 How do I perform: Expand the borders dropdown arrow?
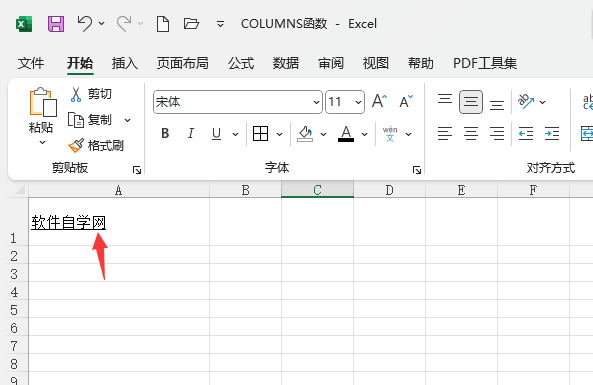(x=279, y=134)
